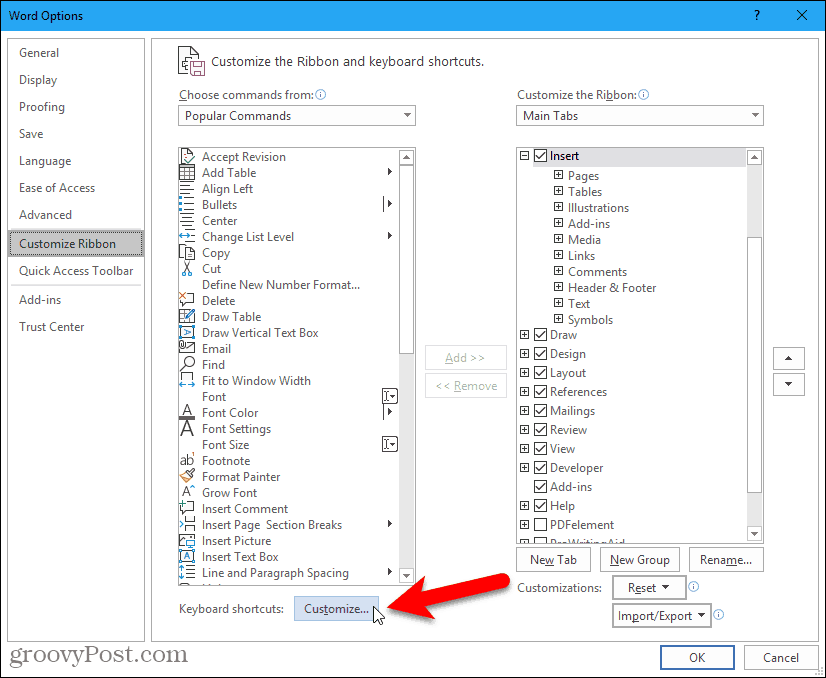Screen dimensions: 826x678
Task: Click the Bullets list icon
Action: click(187, 204)
